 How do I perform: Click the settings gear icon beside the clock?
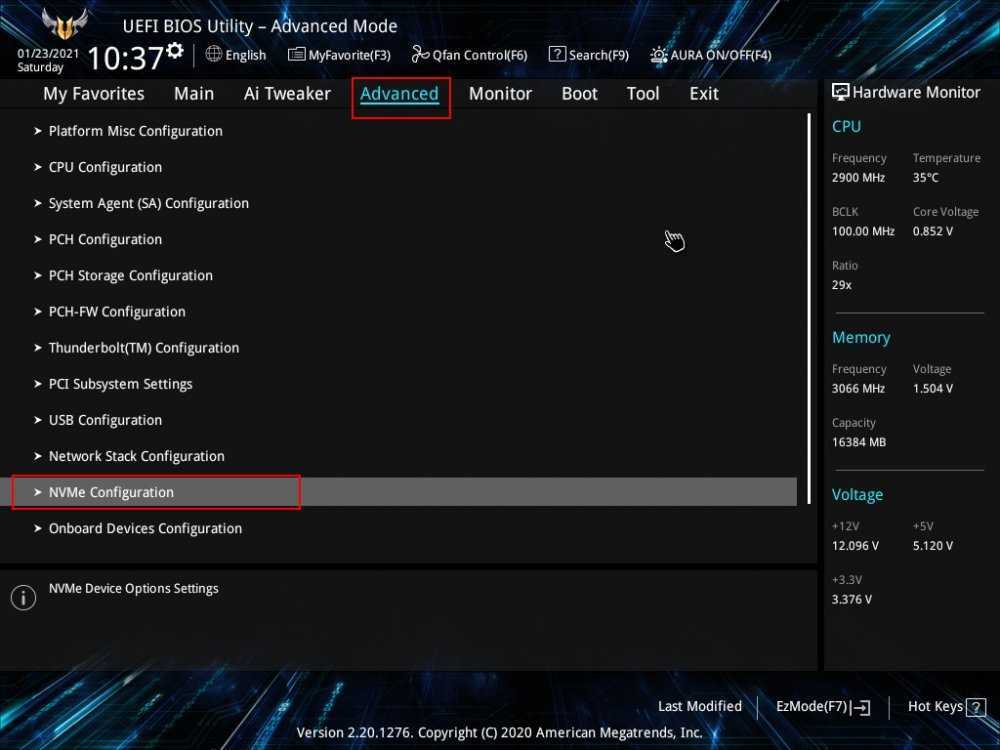coord(175,50)
